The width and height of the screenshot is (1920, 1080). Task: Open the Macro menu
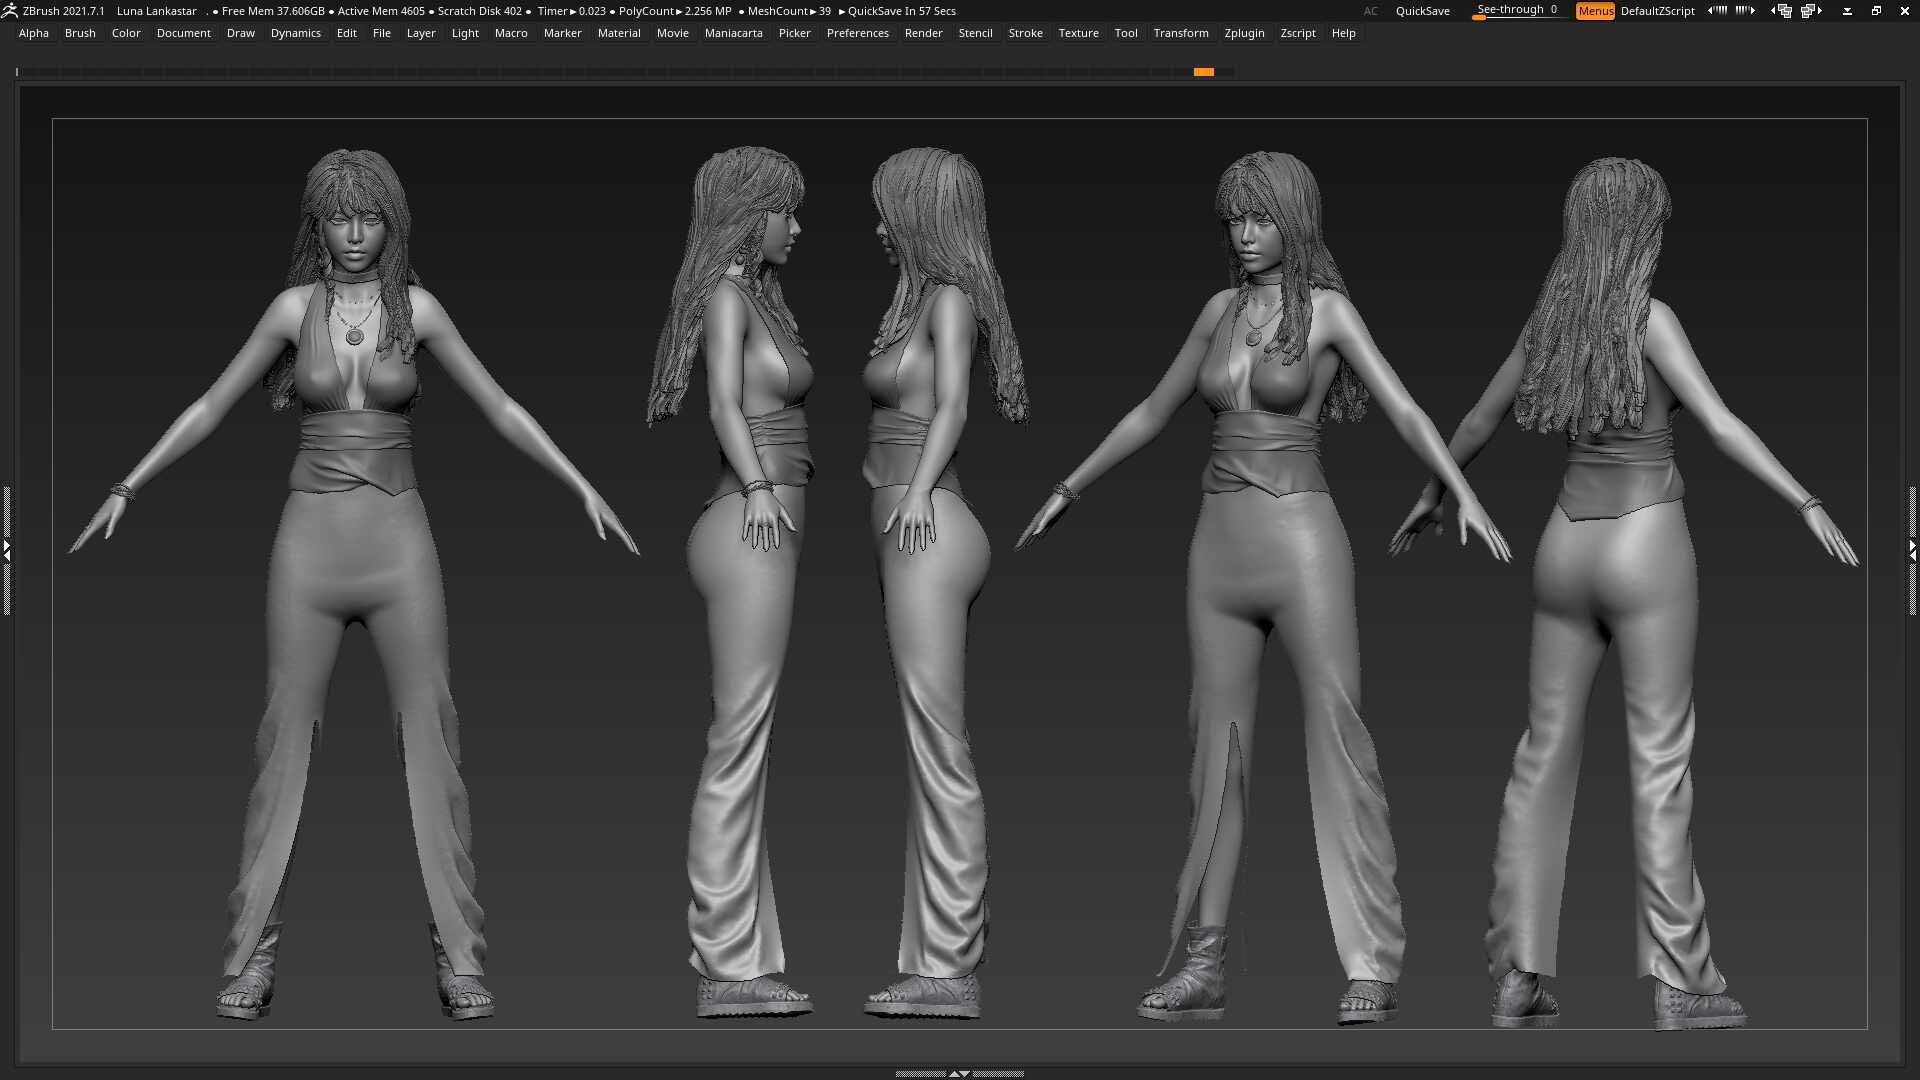click(511, 33)
